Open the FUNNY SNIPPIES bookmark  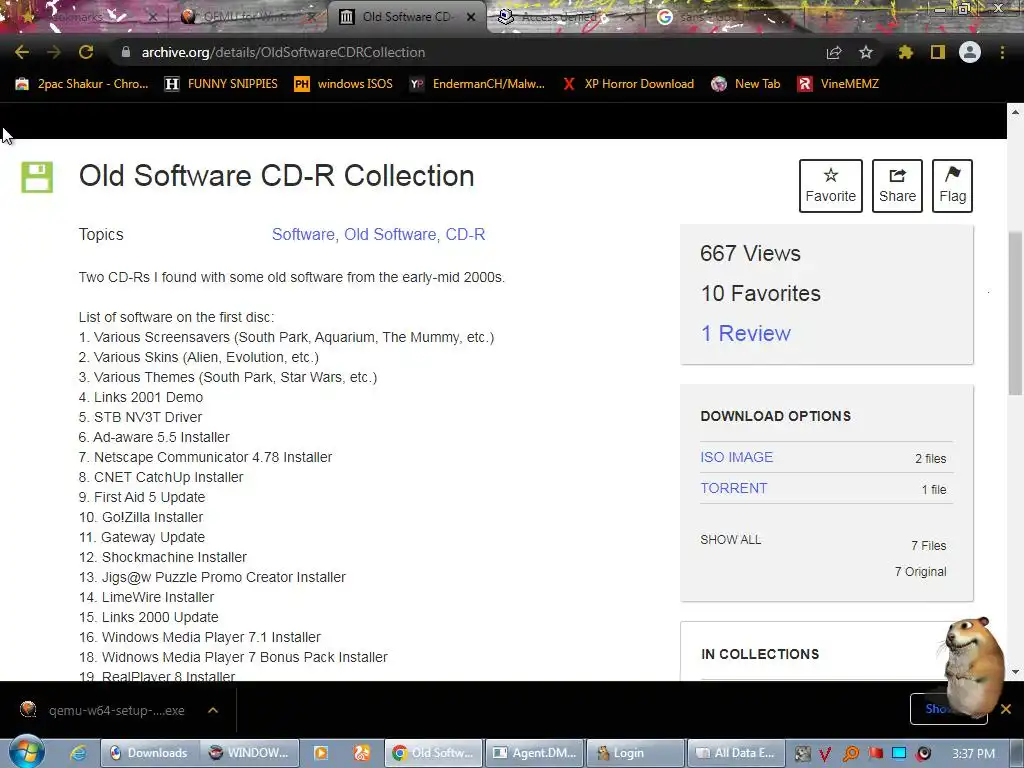point(221,84)
